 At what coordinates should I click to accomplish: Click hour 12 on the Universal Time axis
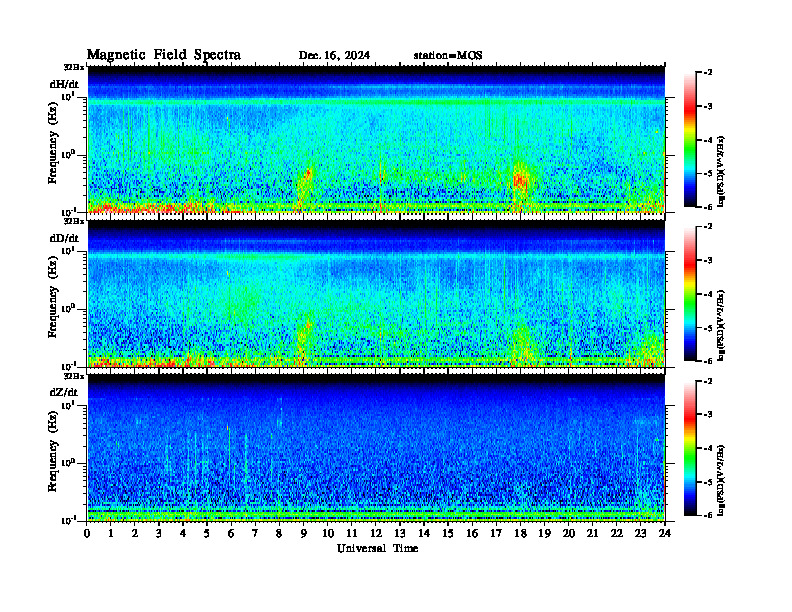click(376, 533)
